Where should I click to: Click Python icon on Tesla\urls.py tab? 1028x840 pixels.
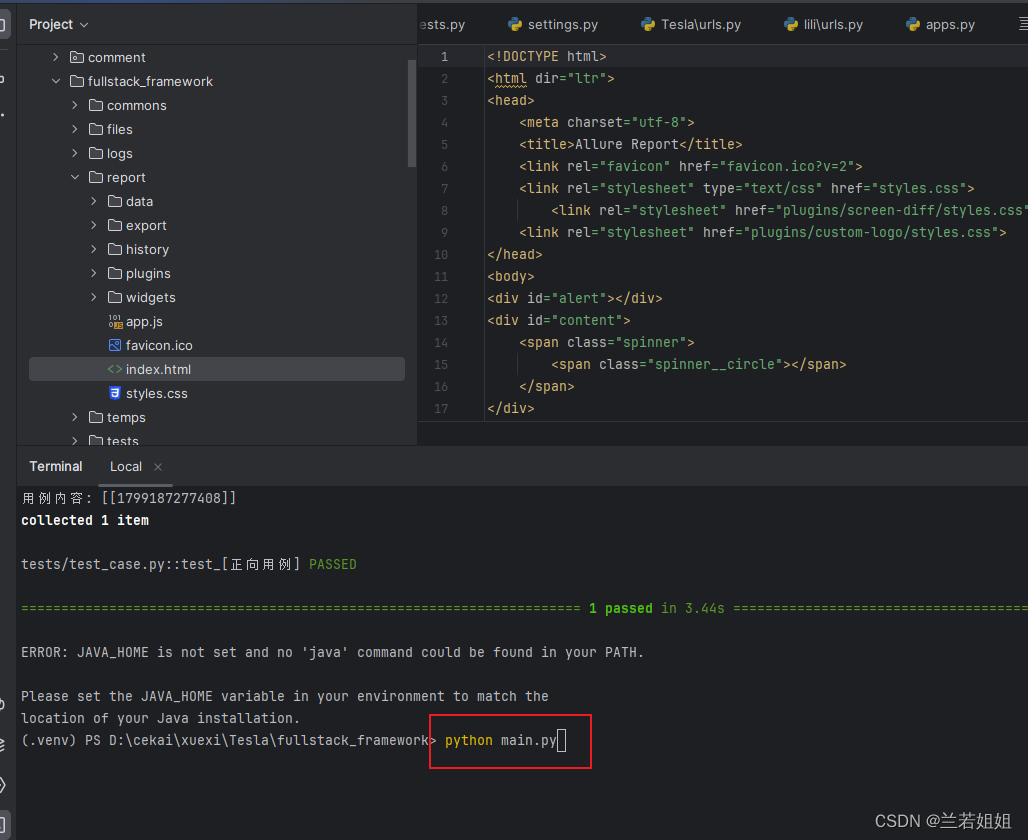pos(648,24)
